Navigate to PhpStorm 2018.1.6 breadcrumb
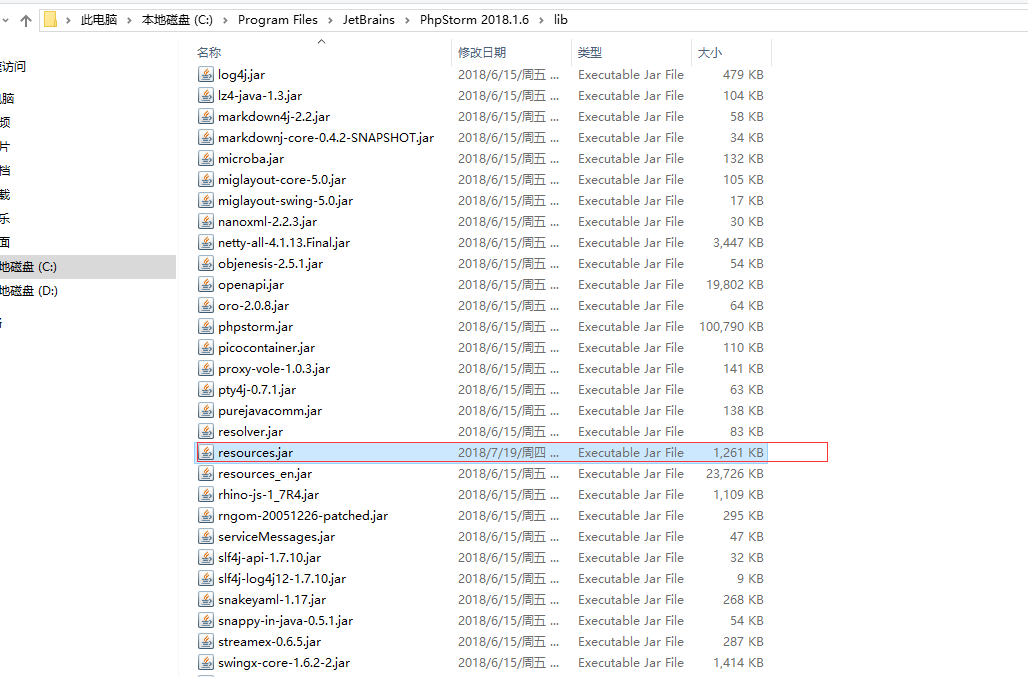The width and height of the screenshot is (1028, 677). pos(474,20)
